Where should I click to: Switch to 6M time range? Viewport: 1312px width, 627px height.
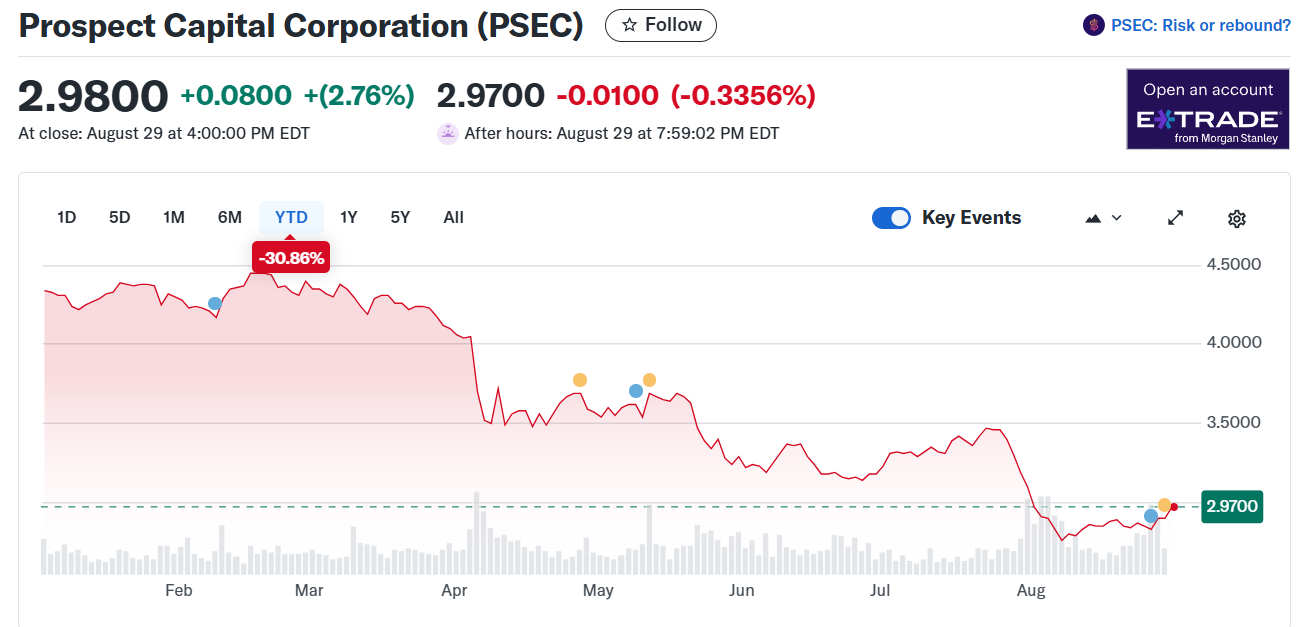[x=230, y=217]
